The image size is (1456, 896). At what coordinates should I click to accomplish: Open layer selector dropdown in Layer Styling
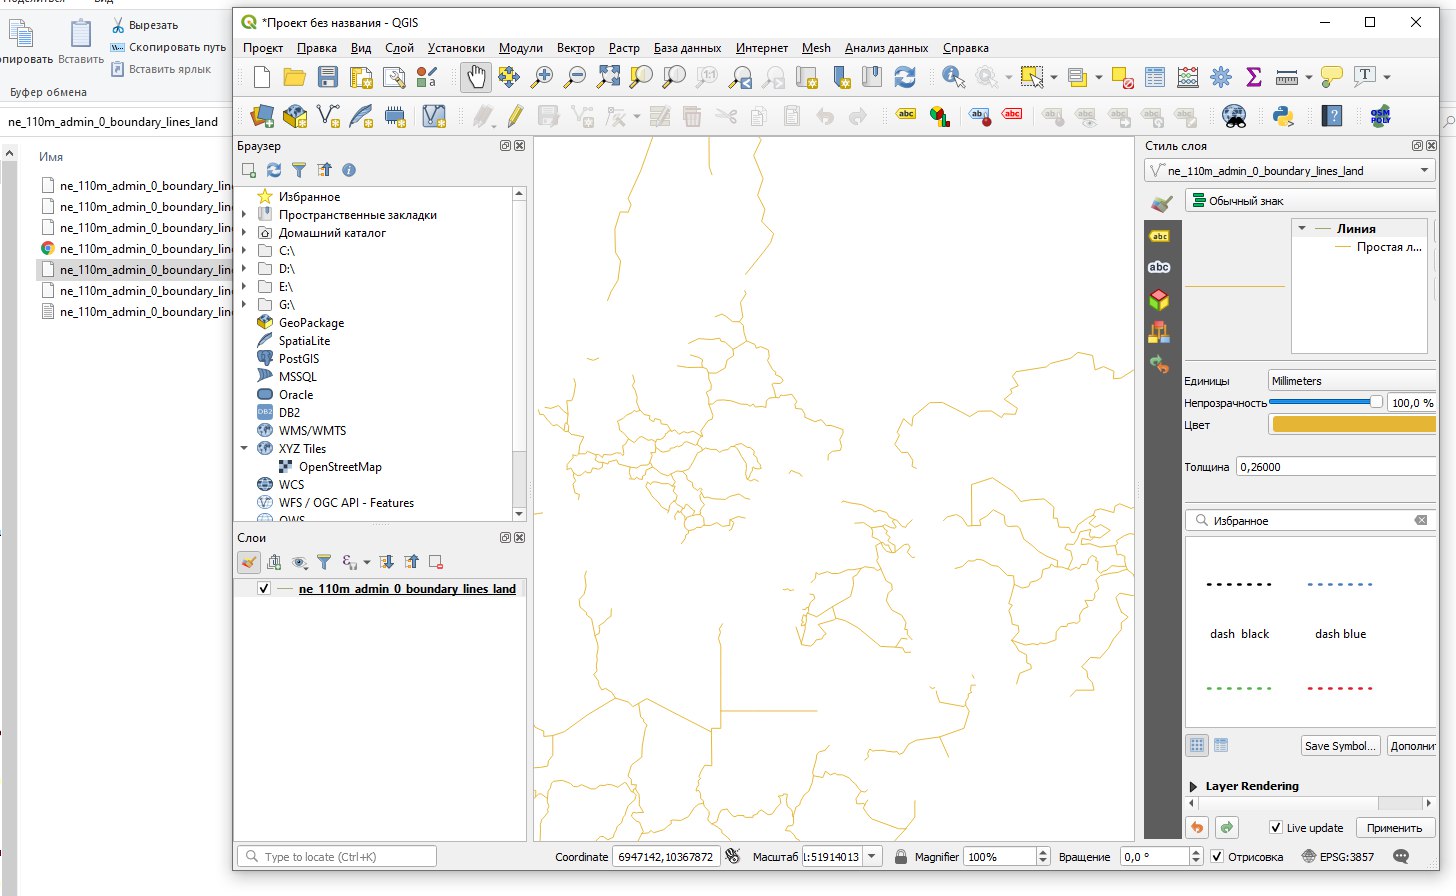pos(1290,171)
